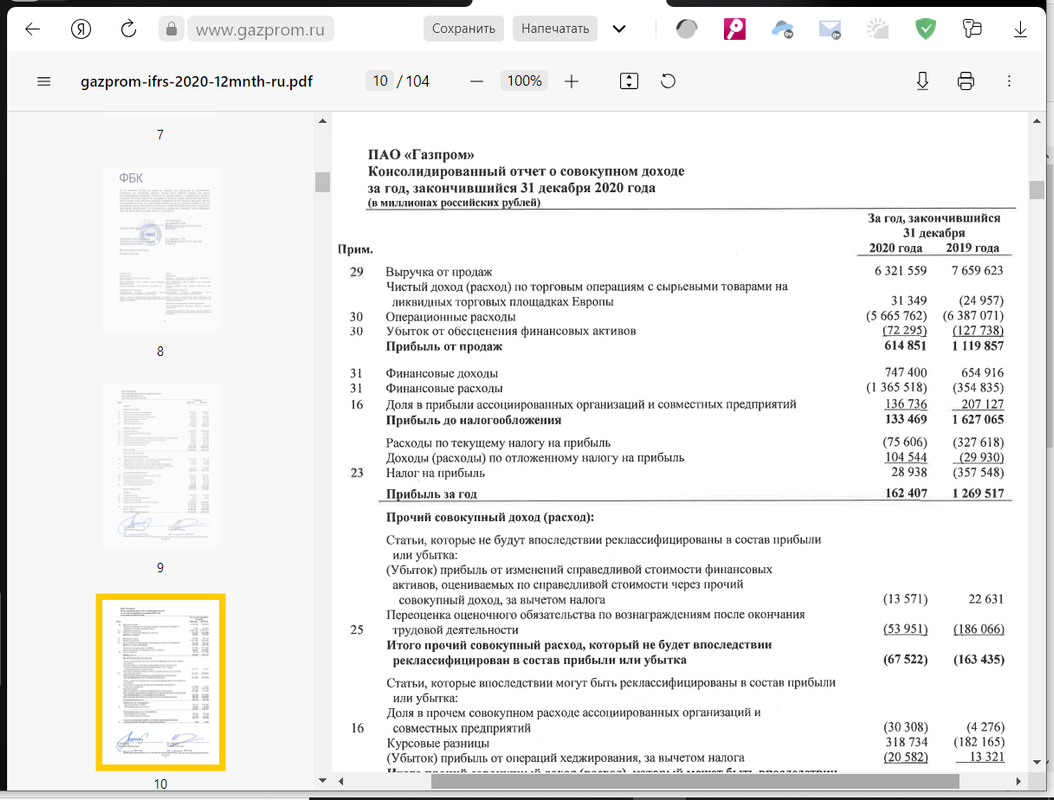1054x800 pixels.
Task: Click the padlock site security icon
Action: tap(171, 29)
